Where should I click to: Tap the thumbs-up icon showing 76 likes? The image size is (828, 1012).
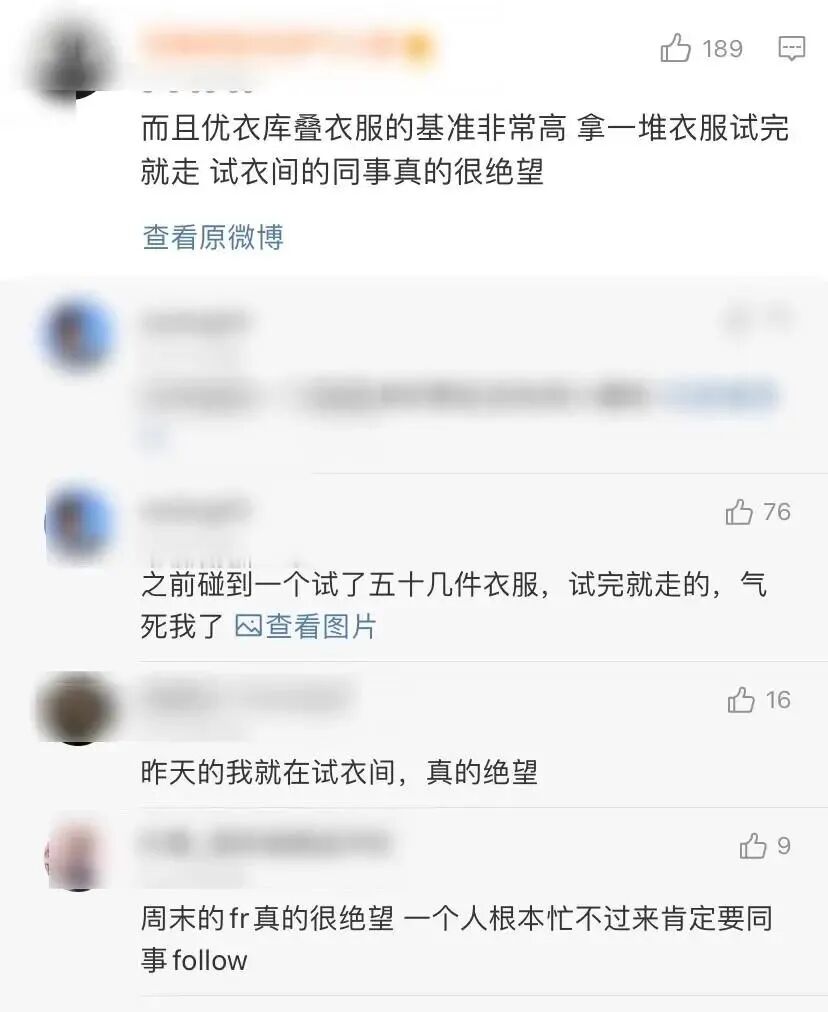(x=739, y=512)
